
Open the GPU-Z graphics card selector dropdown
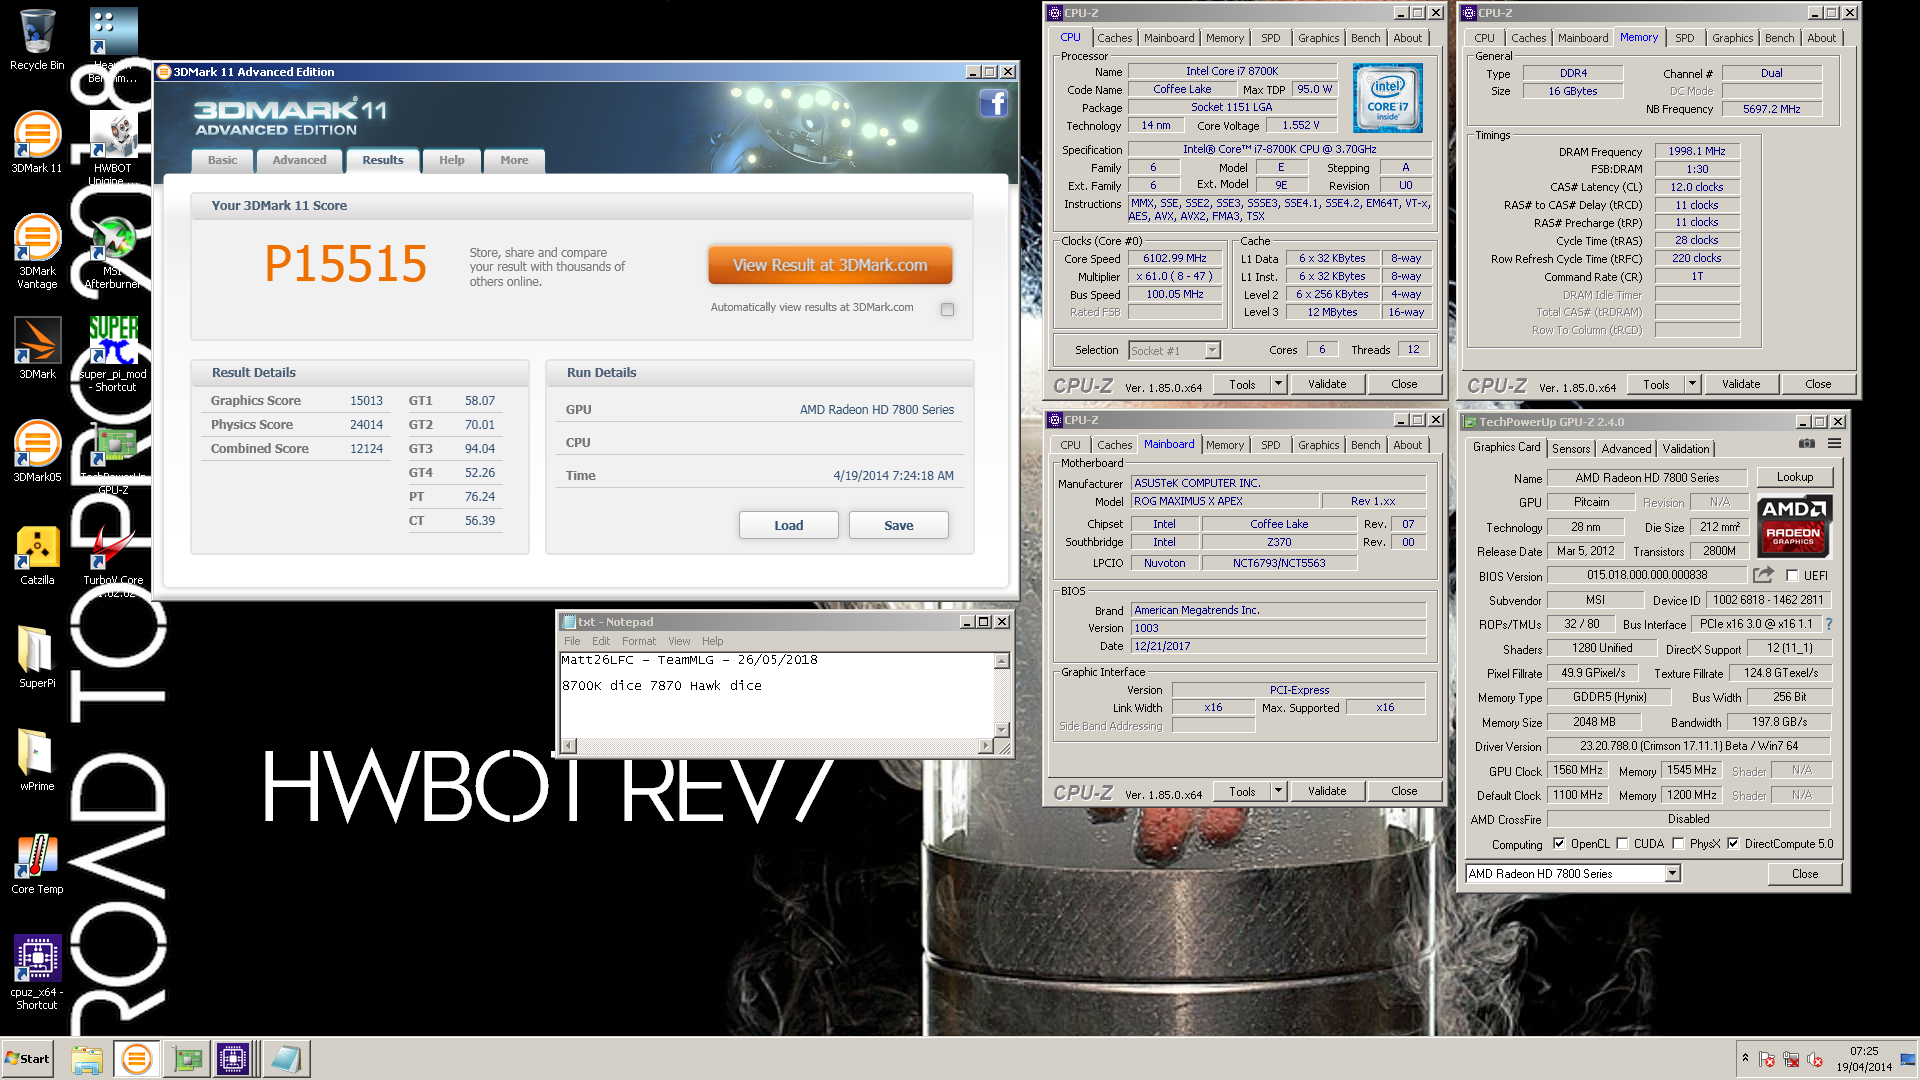(x=1671, y=874)
